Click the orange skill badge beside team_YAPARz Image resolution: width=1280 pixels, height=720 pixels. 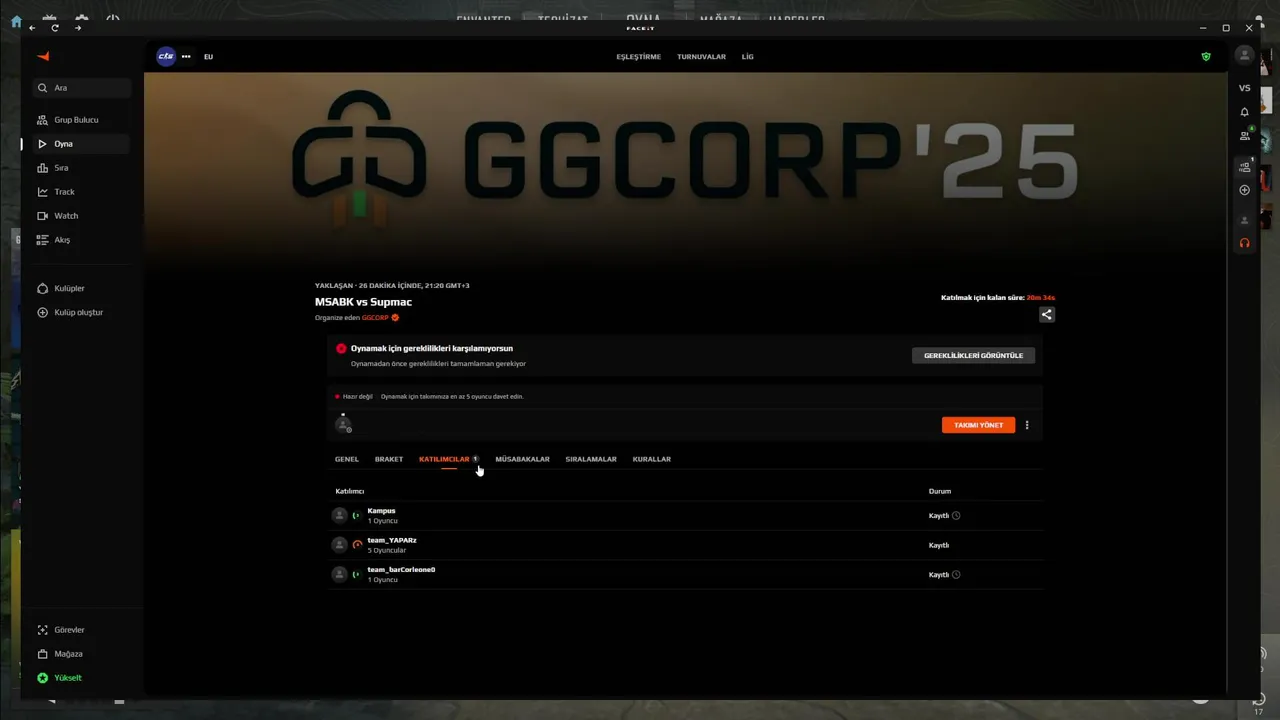point(358,545)
